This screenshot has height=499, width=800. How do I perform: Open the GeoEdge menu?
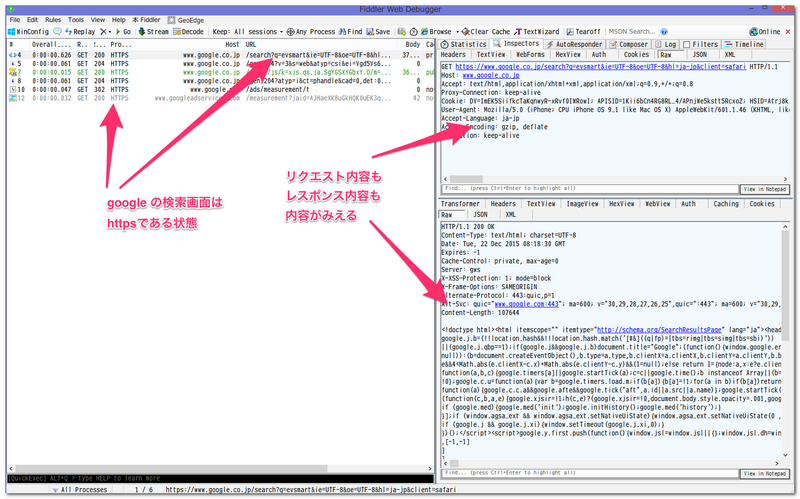point(186,20)
